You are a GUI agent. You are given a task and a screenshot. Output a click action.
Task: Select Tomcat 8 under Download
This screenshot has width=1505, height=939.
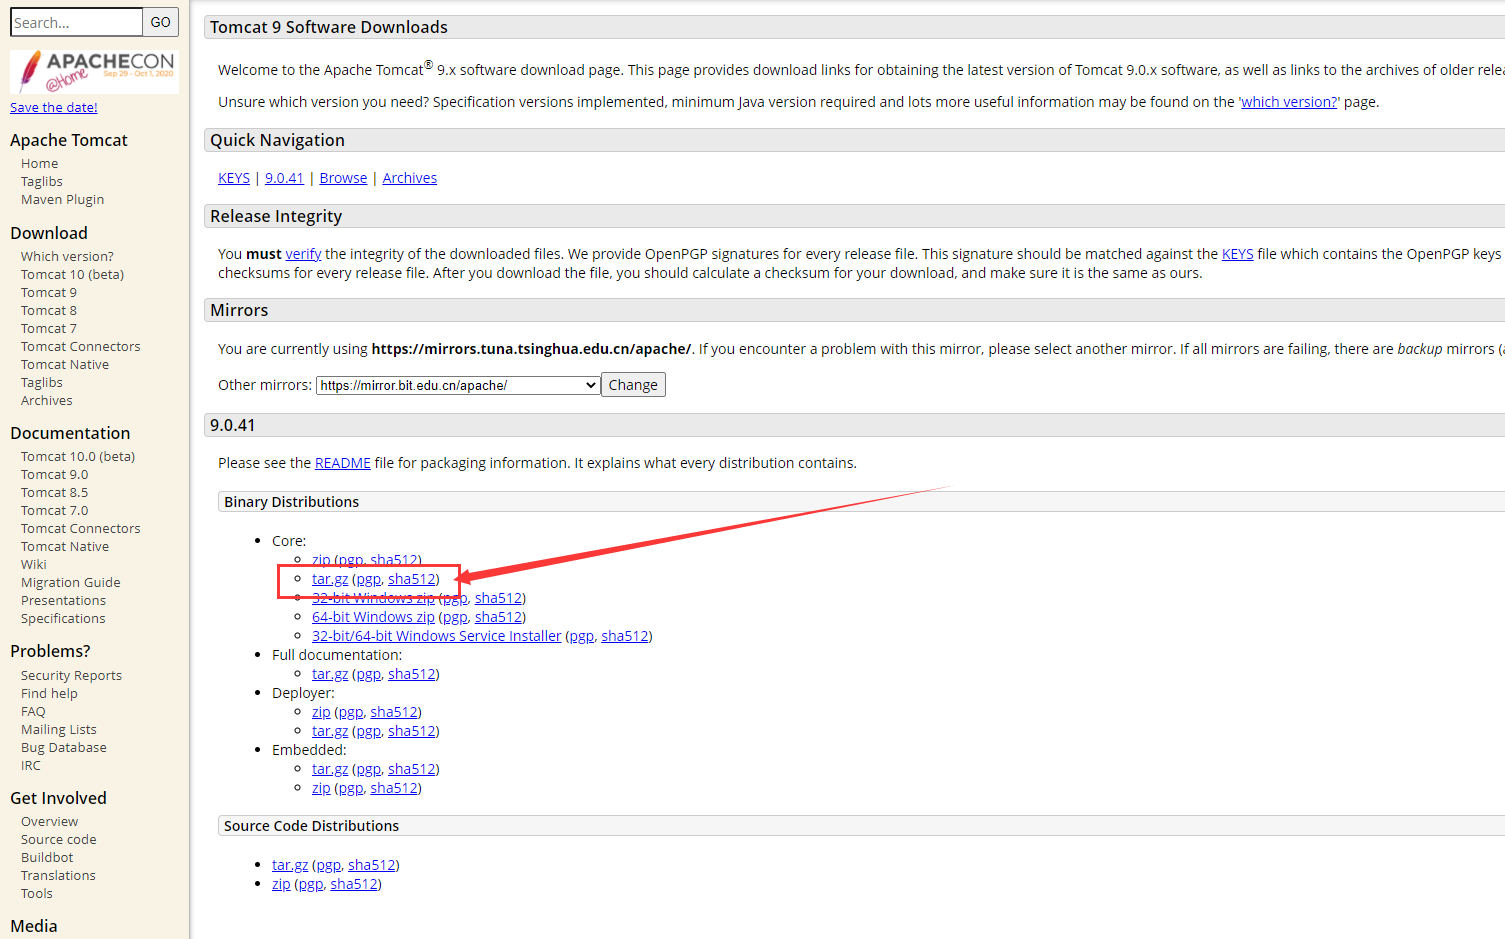(48, 310)
